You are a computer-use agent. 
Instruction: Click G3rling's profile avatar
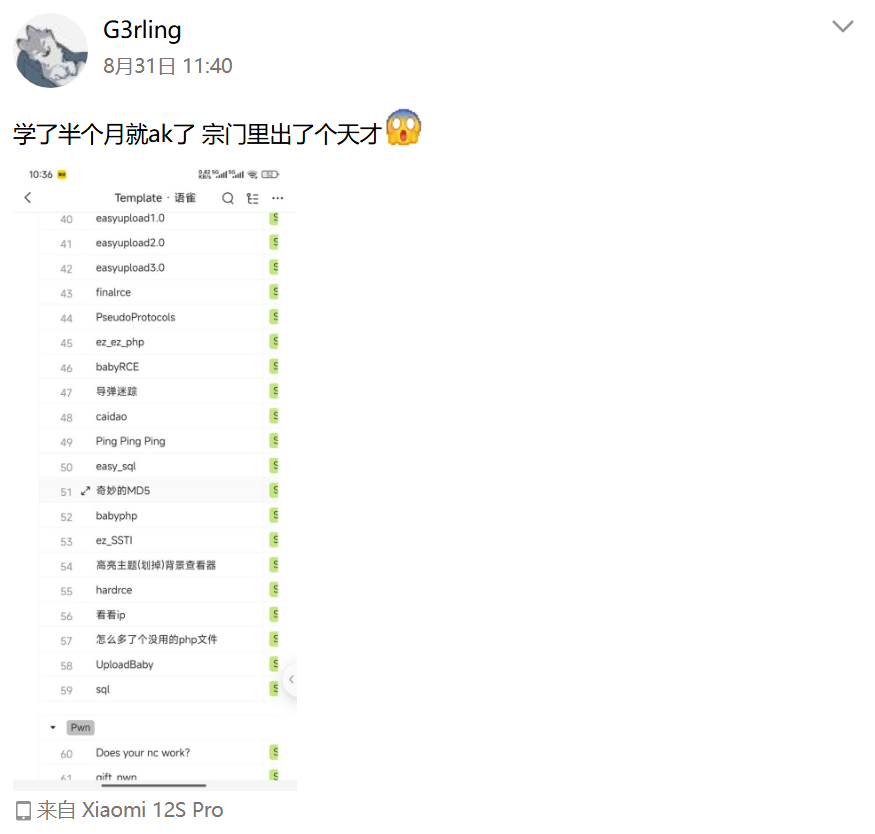[x=51, y=51]
